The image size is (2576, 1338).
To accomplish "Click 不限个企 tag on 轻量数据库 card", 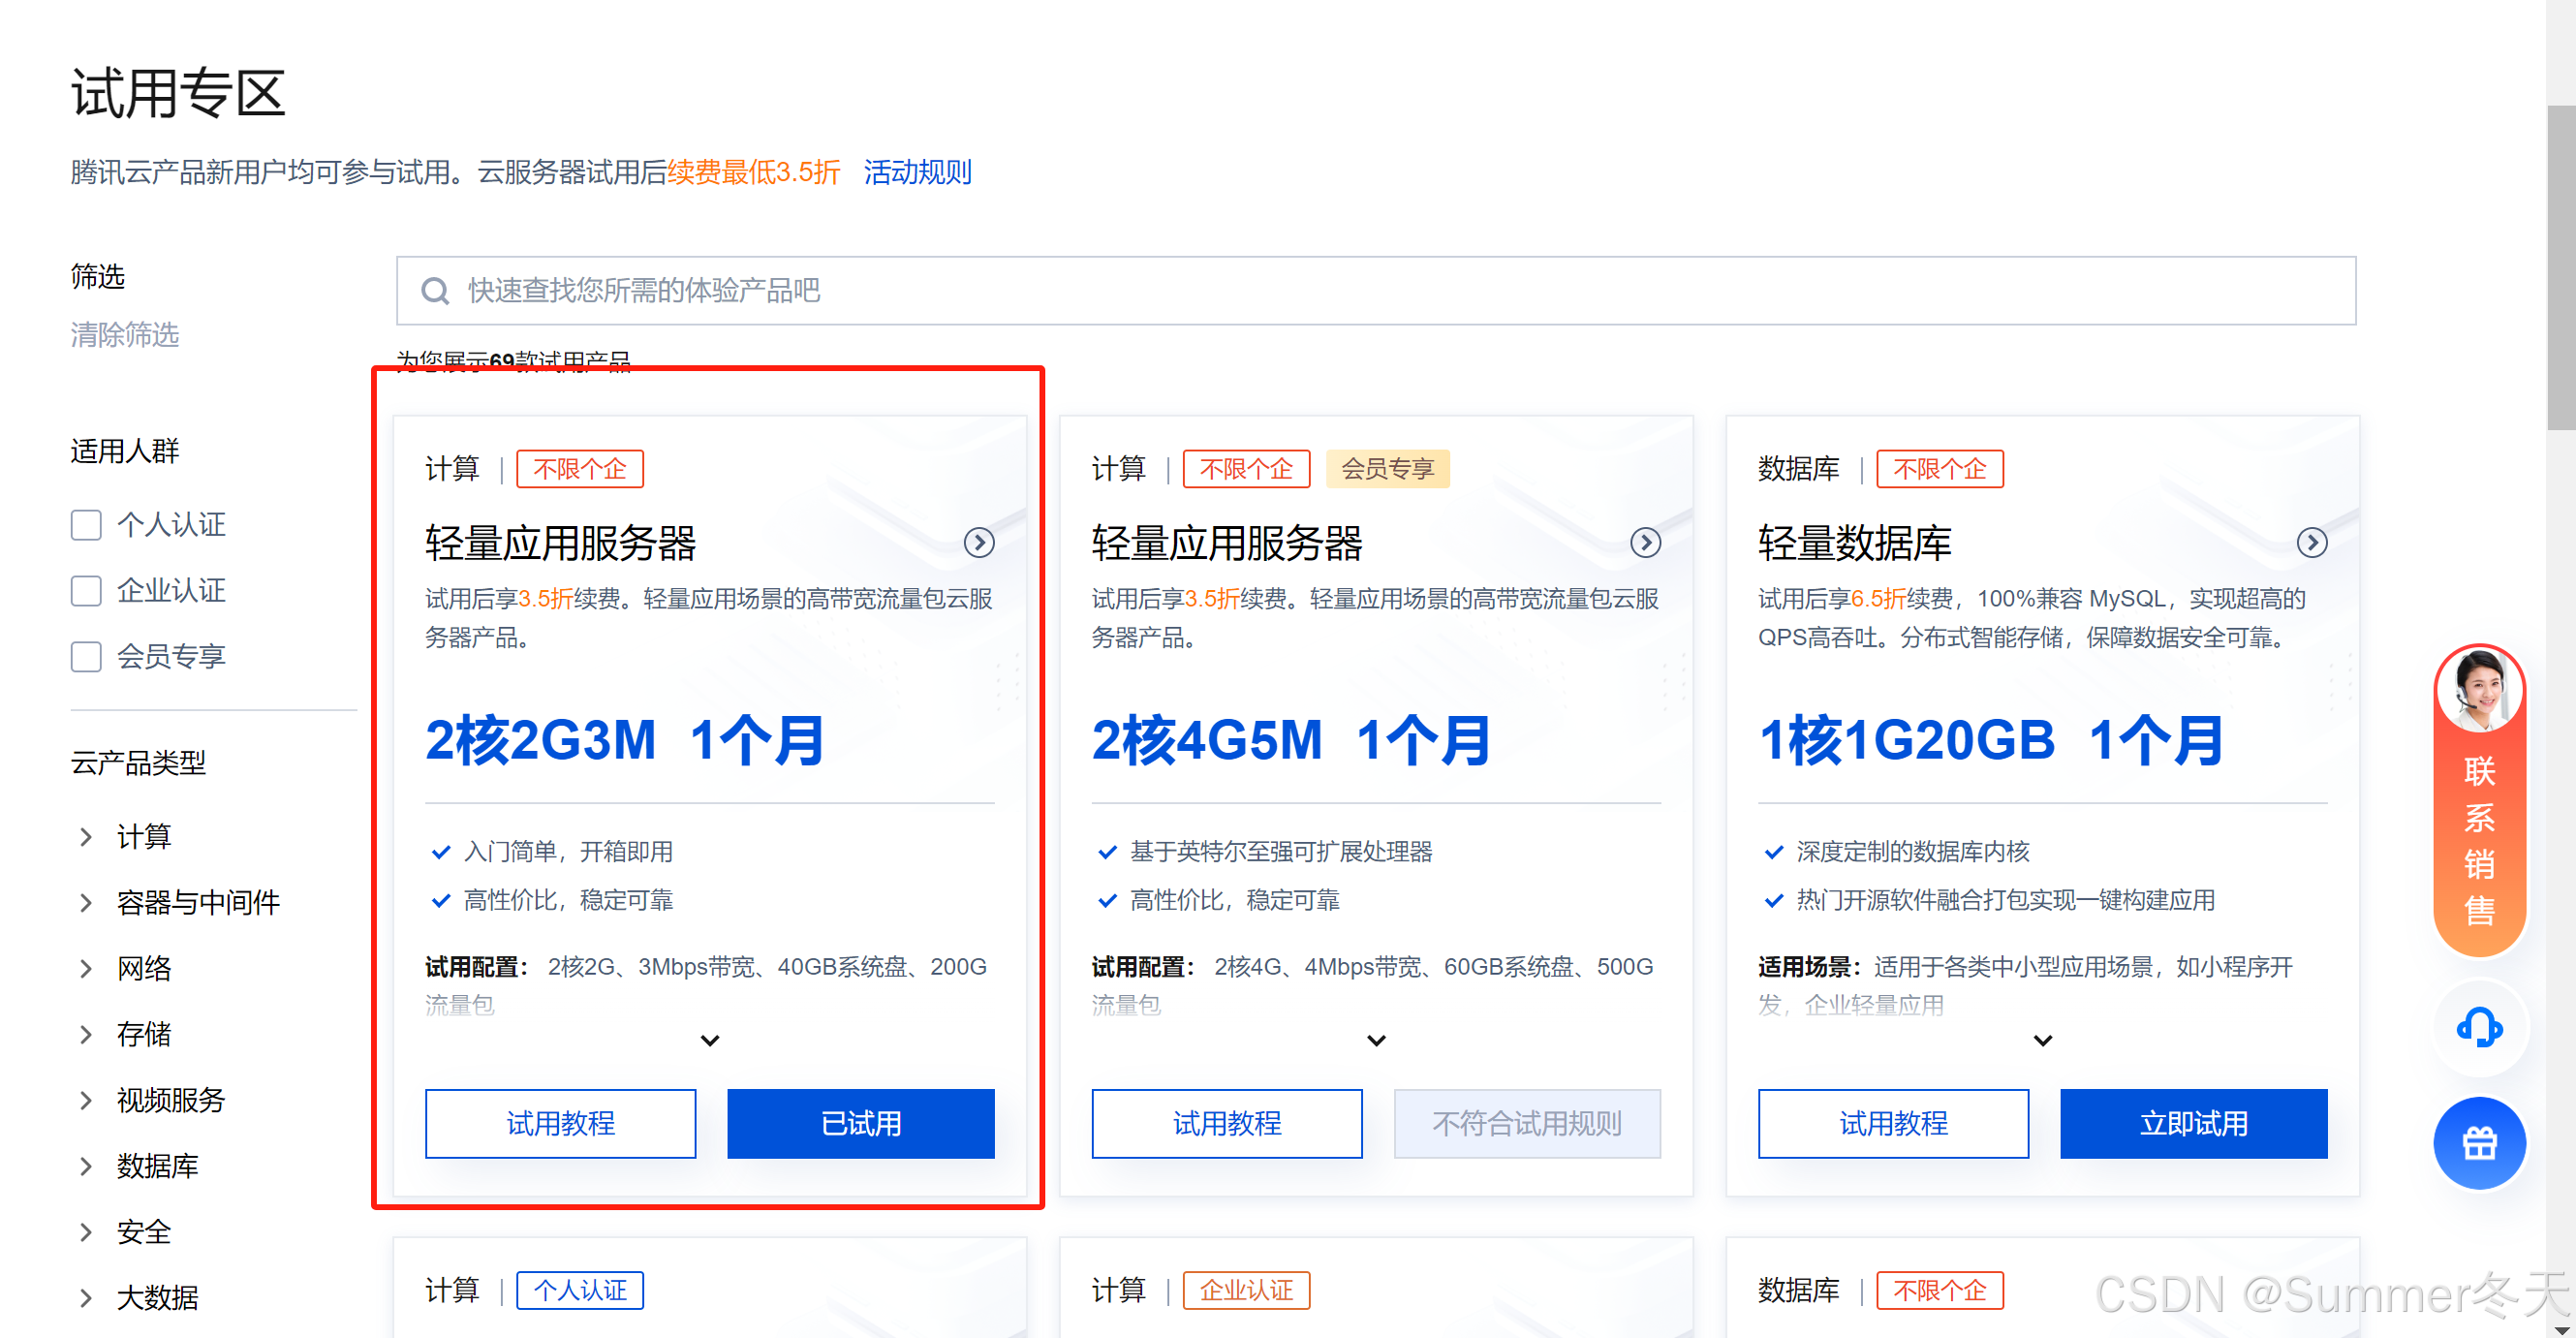I will (x=1939, y=469).
